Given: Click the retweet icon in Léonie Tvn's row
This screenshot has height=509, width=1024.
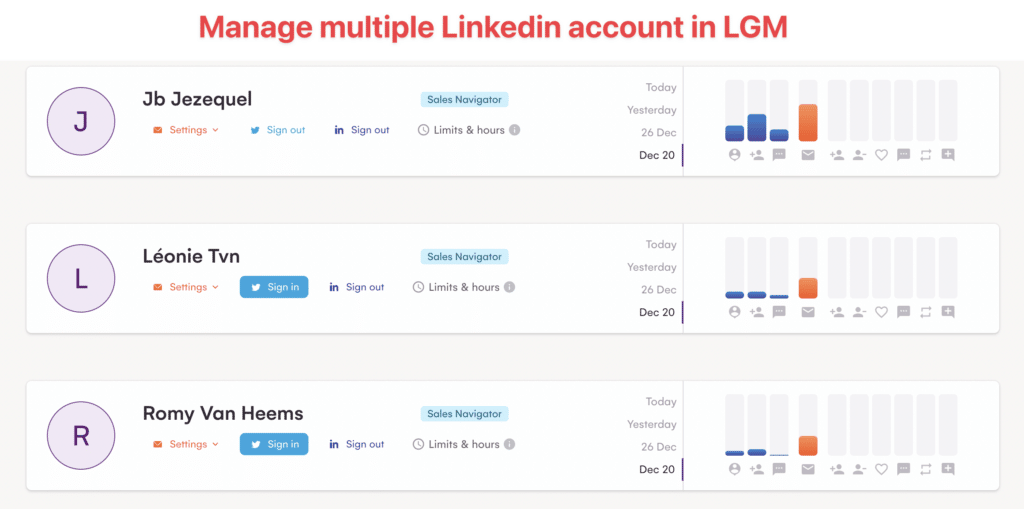Looking at the screenshot, I should pos(925,312).
